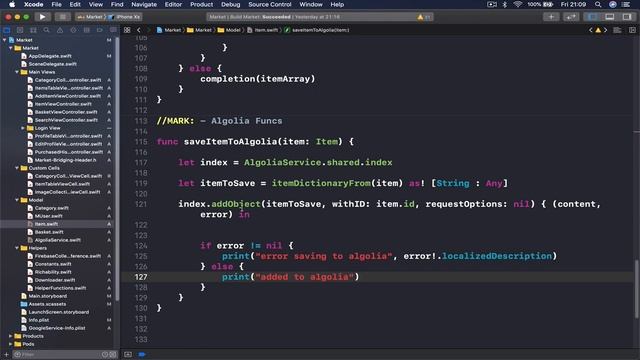Open the Apple menu
640x360 pixels.
12,4
